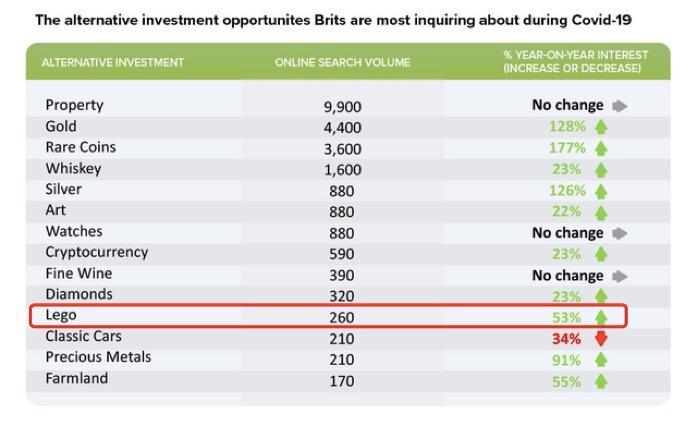Click the gray arrow in the Watches row

click(x=619, y=233)
